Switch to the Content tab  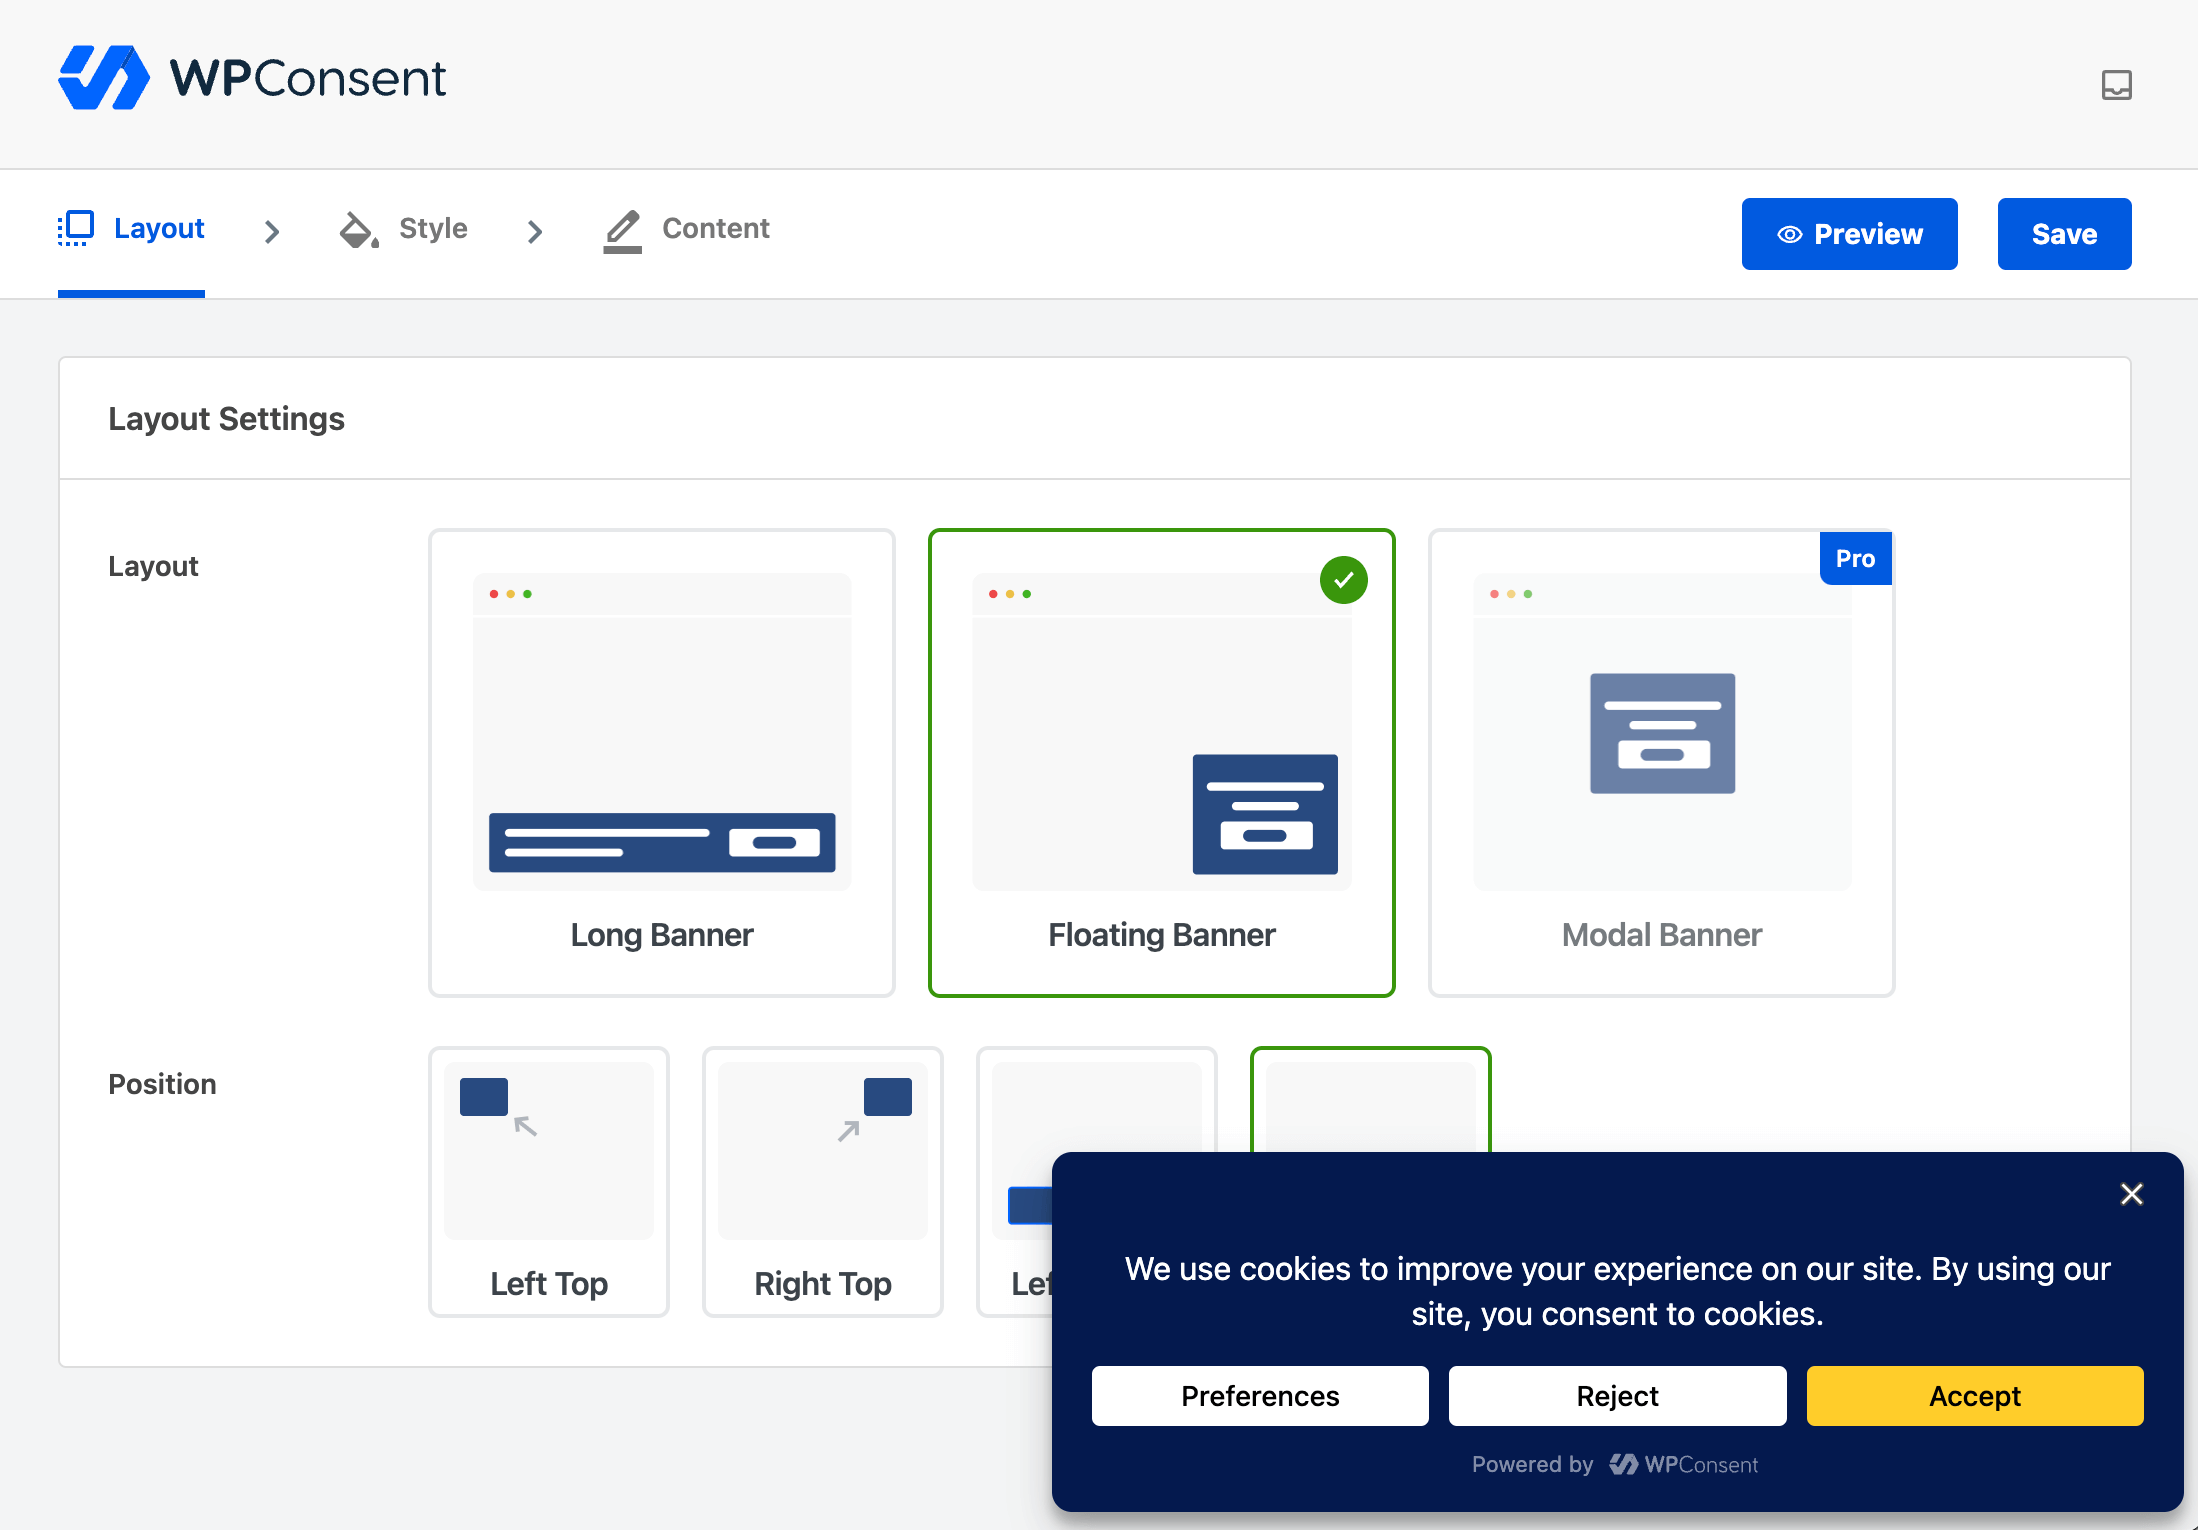pos(715,229)
